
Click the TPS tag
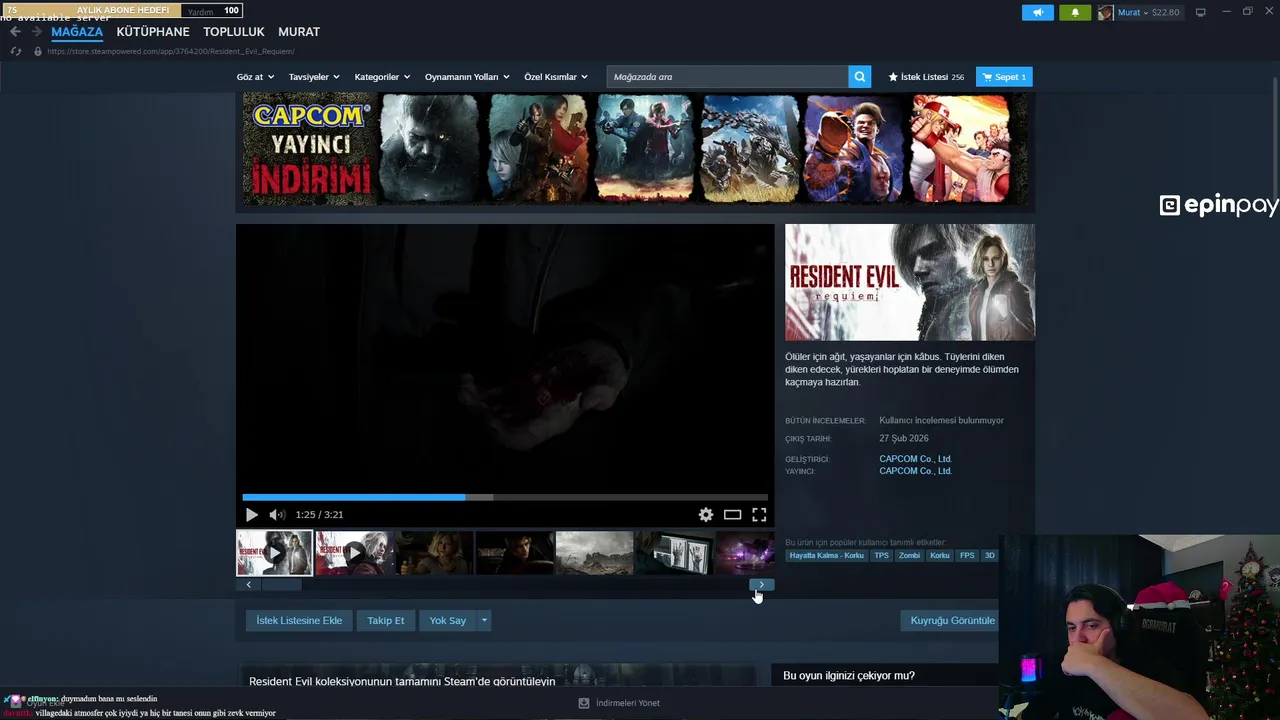(x=881, y=556)
